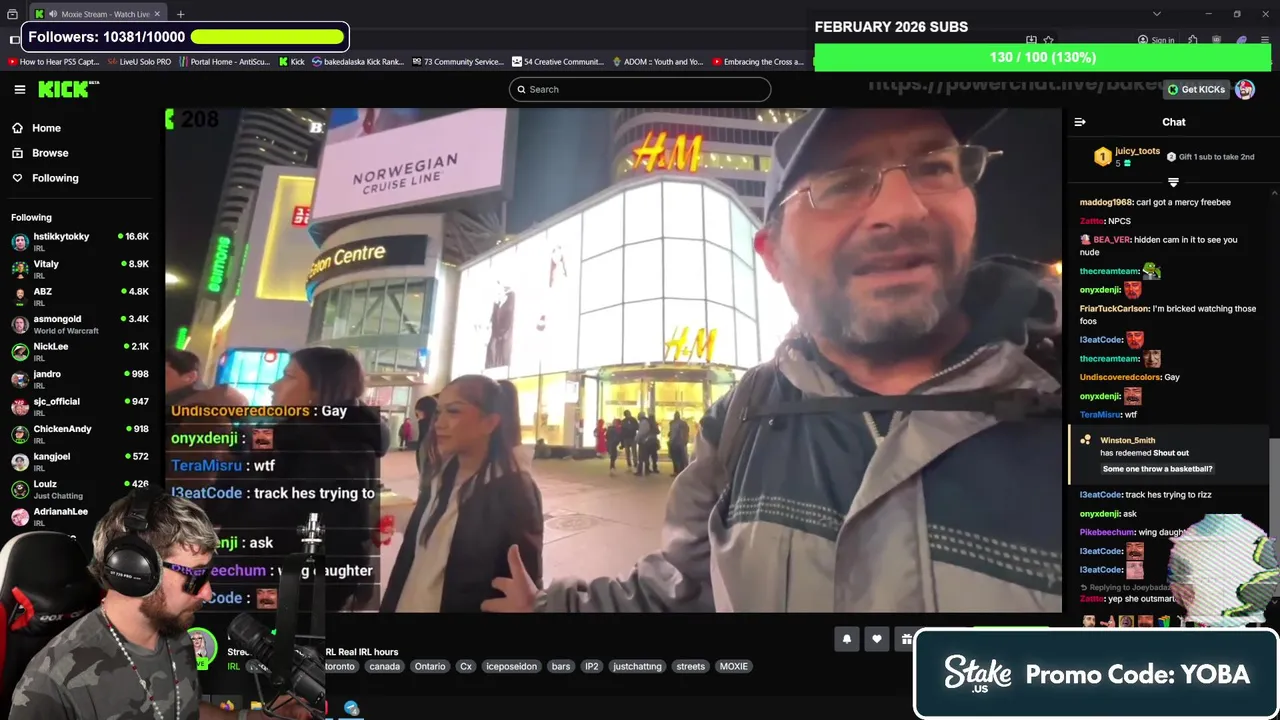
Task: Select the MOXIE tag
Action: coord(734,666)
